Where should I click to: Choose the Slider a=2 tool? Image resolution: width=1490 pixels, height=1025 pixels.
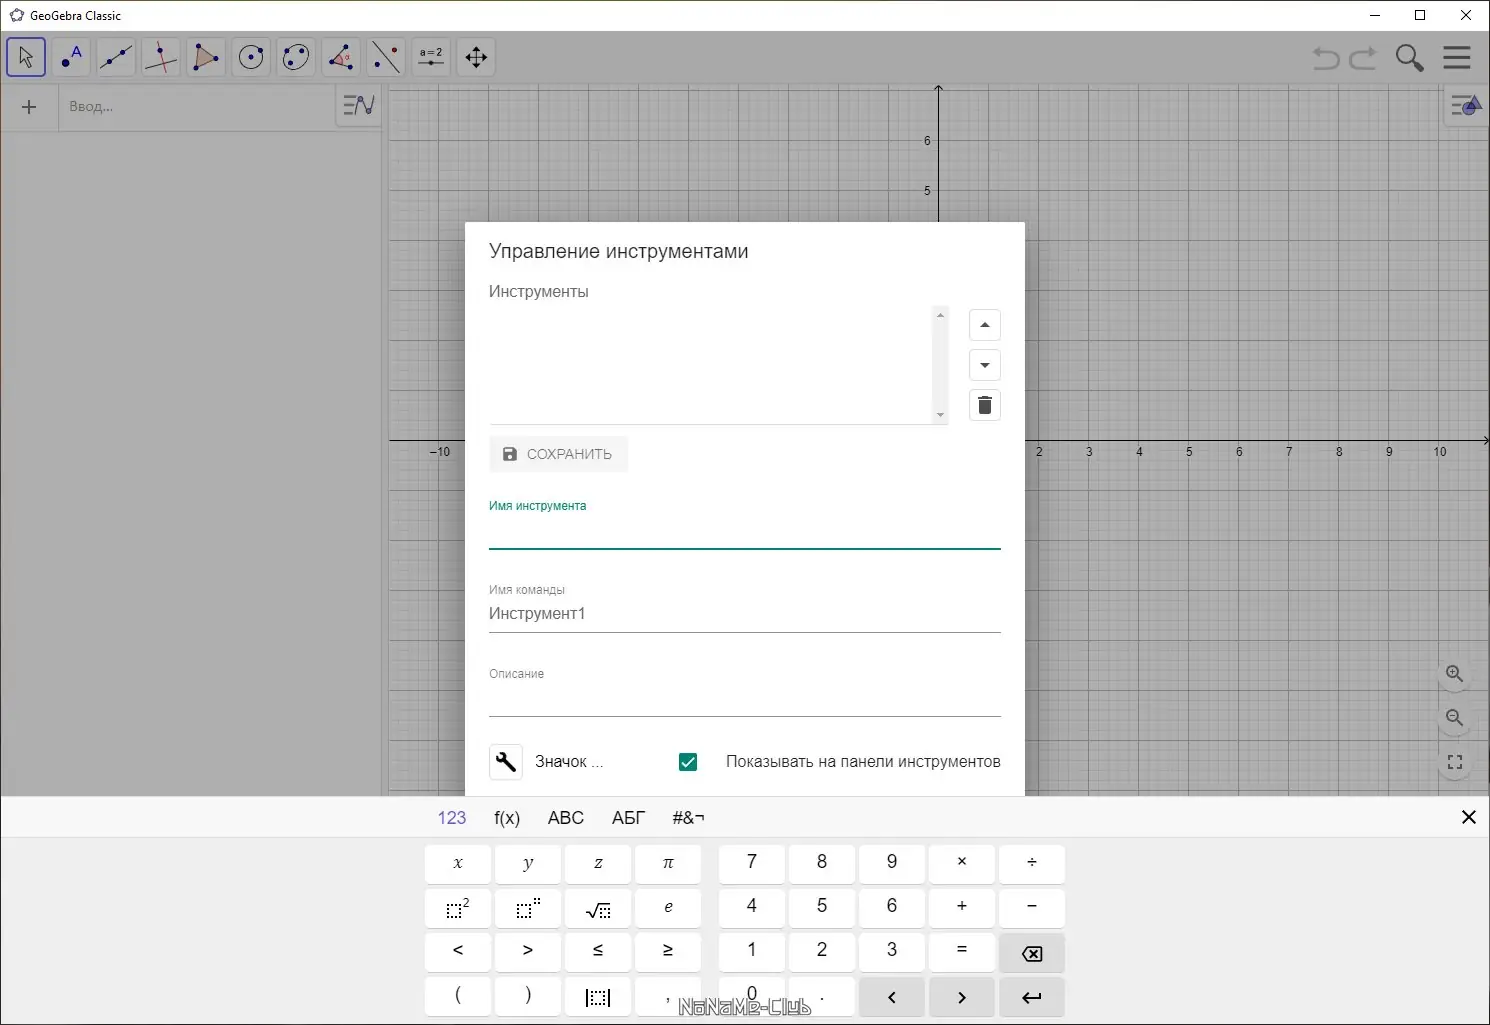click(x=431, y=57)
